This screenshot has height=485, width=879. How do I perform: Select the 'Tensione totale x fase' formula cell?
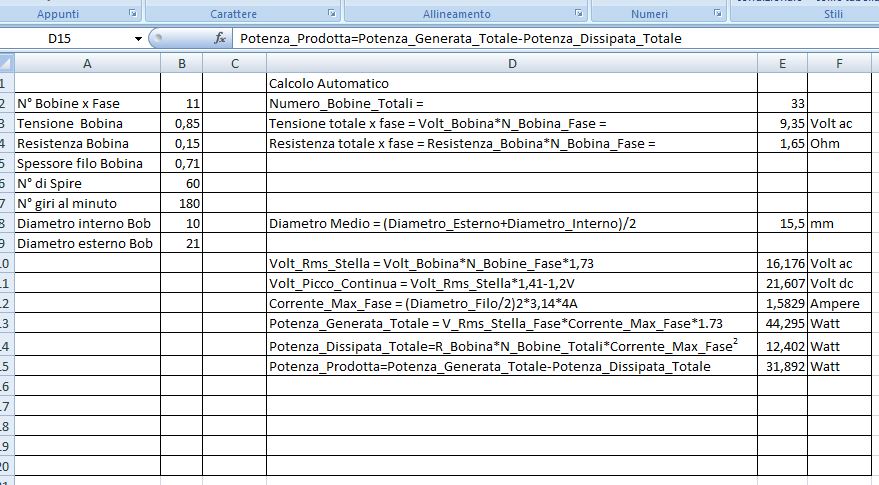pyautogui.click(x=512, y=123)
